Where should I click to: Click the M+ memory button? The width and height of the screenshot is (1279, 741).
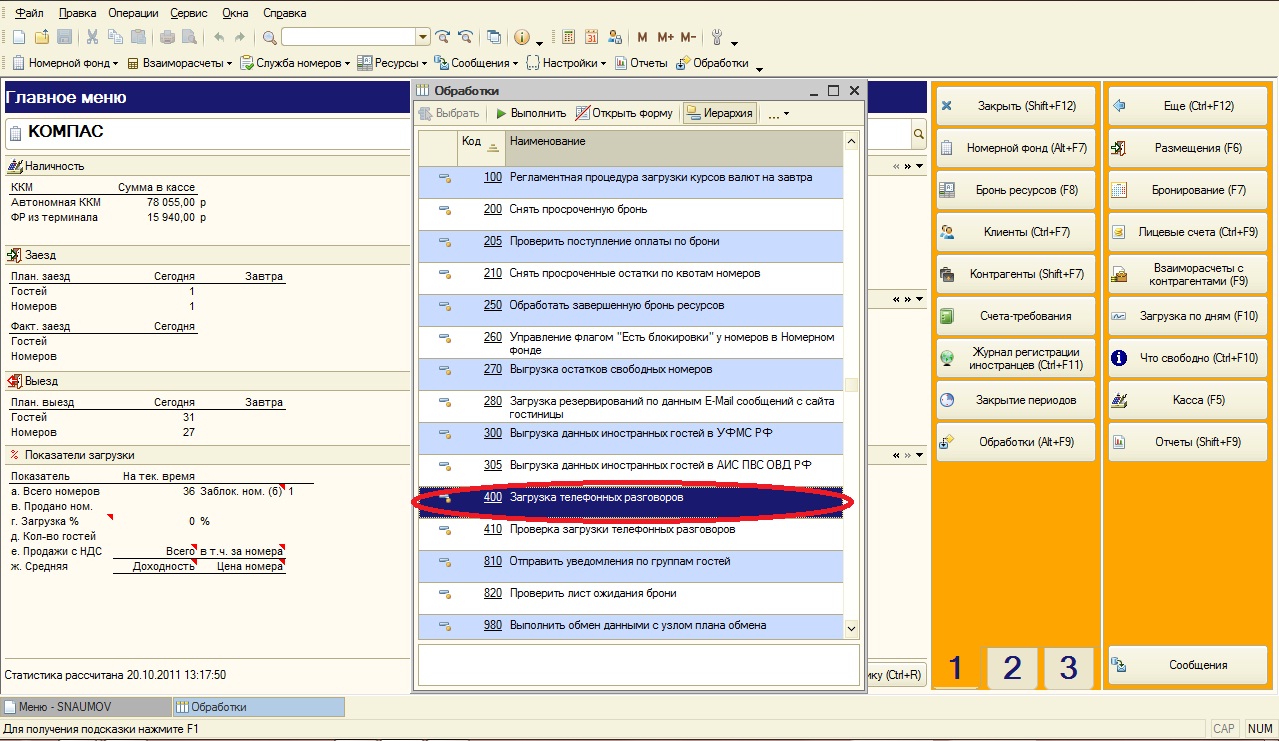[x=665, y=37]
